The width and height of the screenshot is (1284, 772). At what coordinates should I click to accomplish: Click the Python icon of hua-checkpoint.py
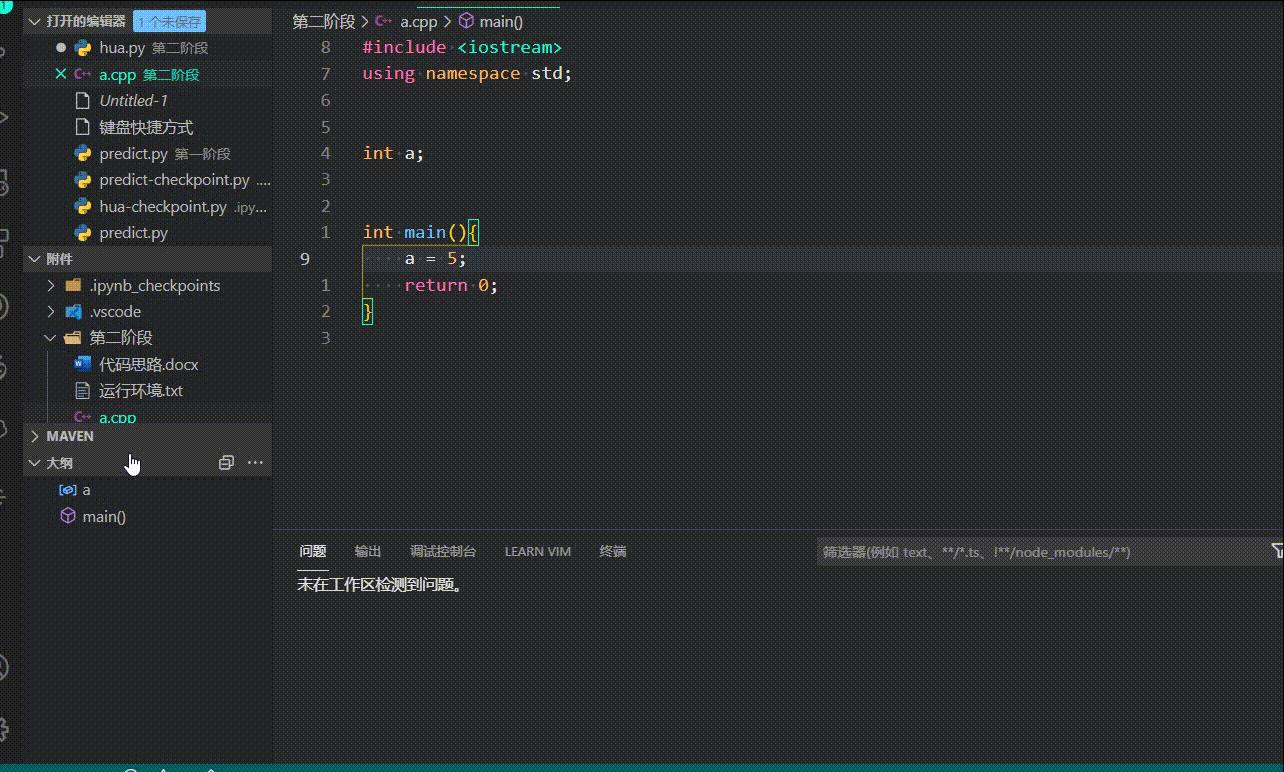click(83, 207)
